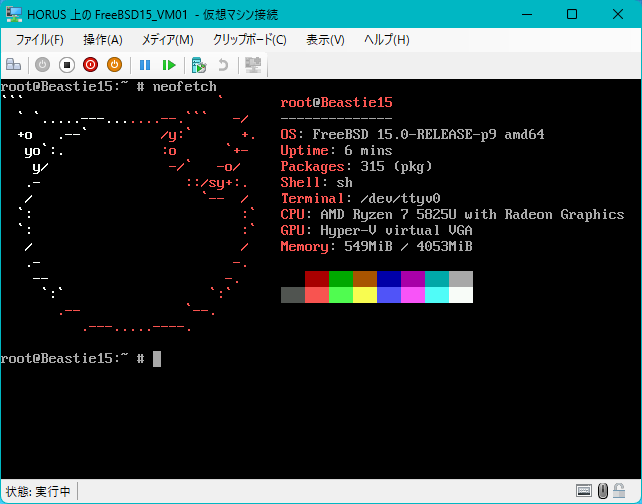The image size is (642, 504).
Task: Click the Ctrl+Alt+Del toolbar icon
Action: [x=14, y=65]
